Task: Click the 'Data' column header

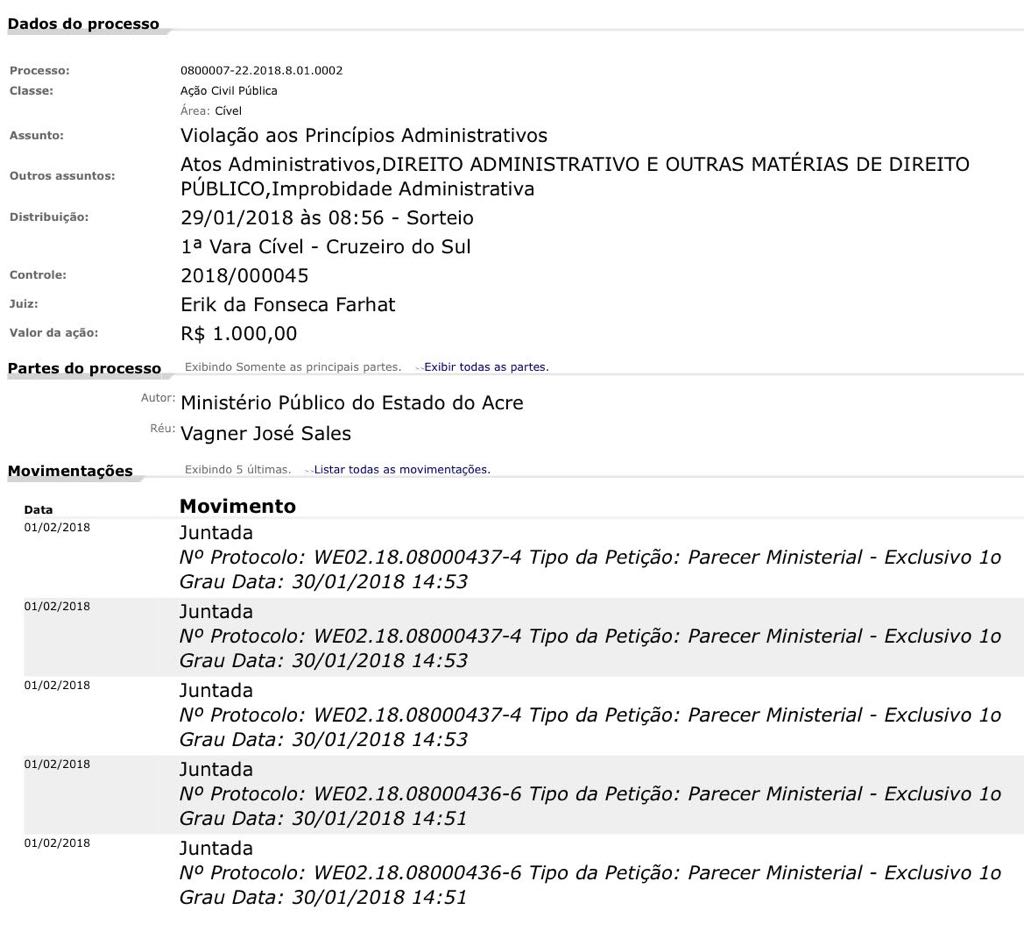Action: 38,509
